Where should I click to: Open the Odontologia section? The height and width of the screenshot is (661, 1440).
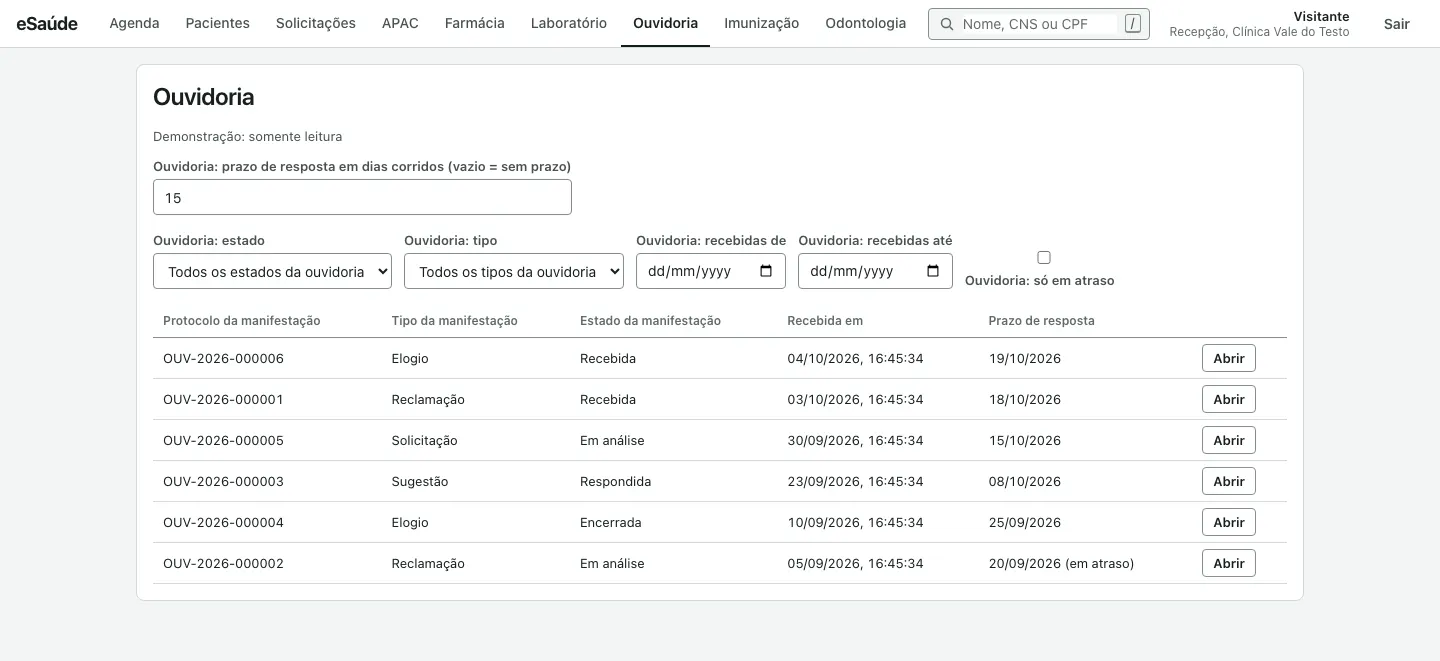pos(866,23)
